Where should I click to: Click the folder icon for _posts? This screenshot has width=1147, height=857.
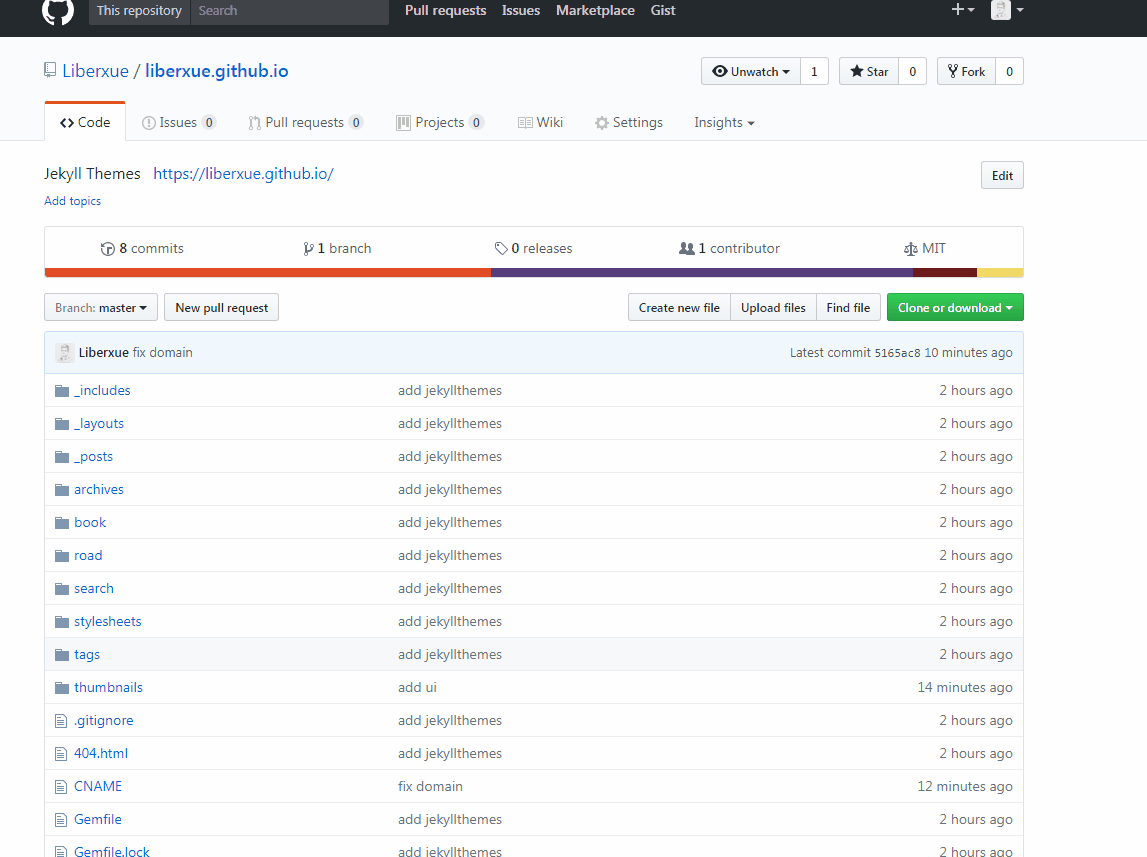click(x=62, y=456)
